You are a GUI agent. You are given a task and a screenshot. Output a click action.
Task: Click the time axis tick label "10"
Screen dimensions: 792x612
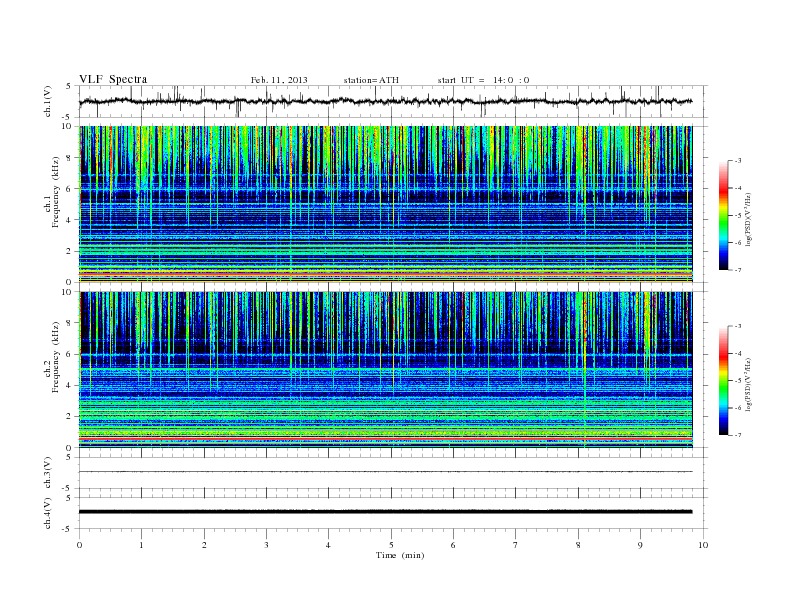(x=703, y=545)
